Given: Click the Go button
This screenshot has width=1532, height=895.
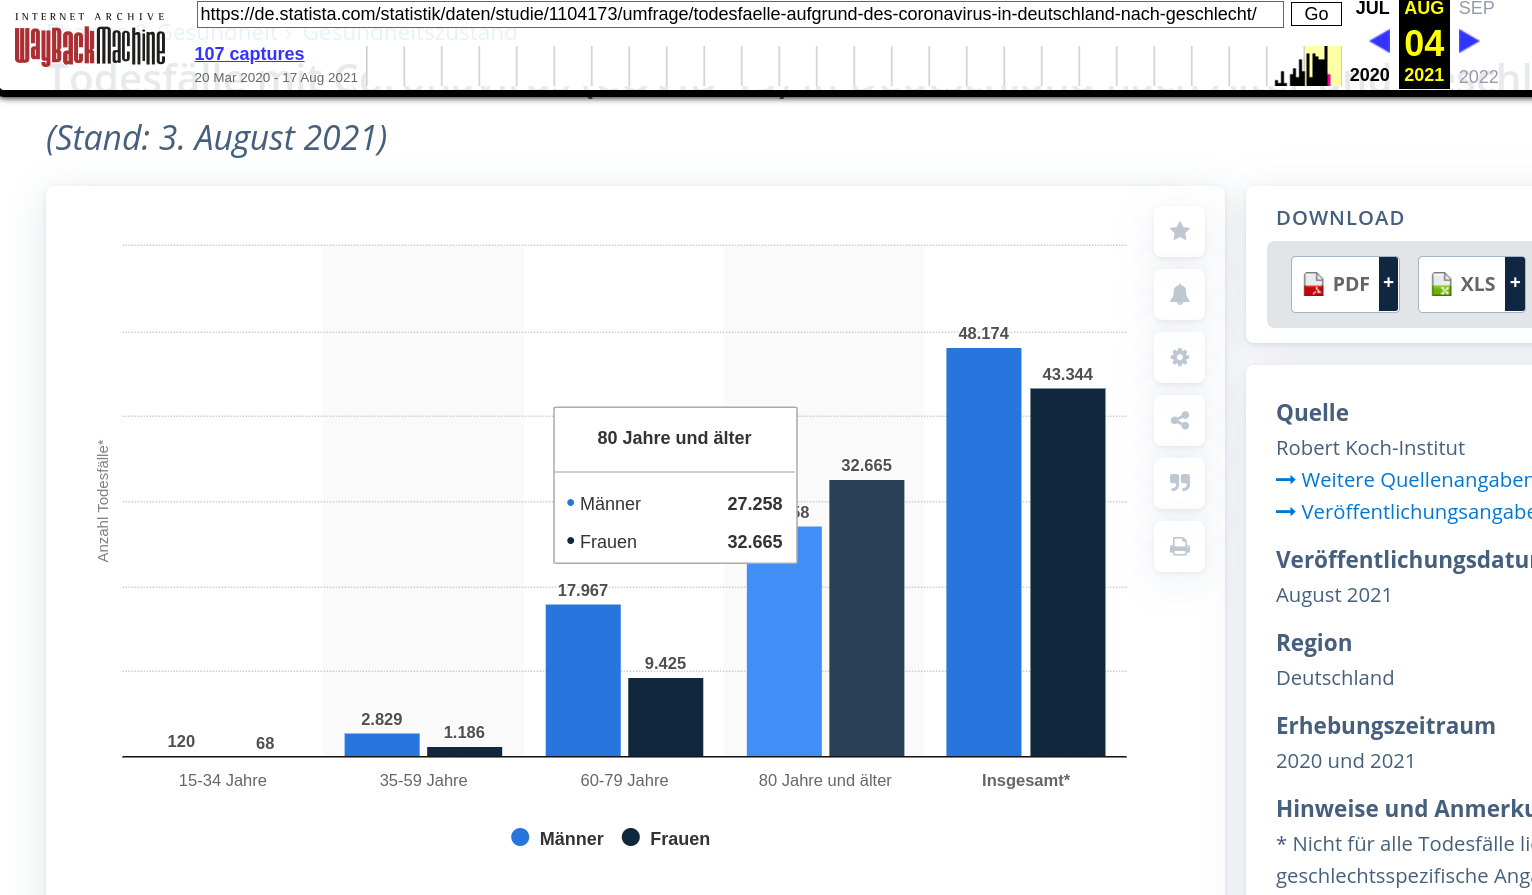Looking at the screenshot, I should pos(1316,14).
